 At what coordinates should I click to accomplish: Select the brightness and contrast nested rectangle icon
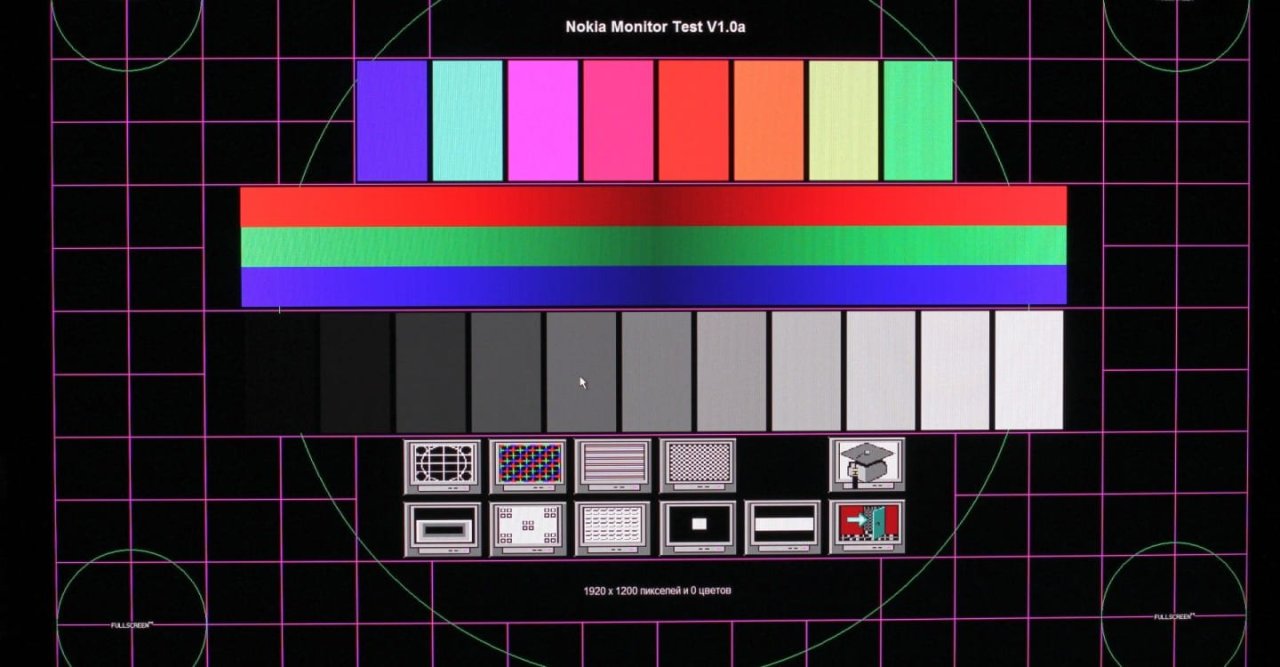pyautogui.click(x=442, y=527)
